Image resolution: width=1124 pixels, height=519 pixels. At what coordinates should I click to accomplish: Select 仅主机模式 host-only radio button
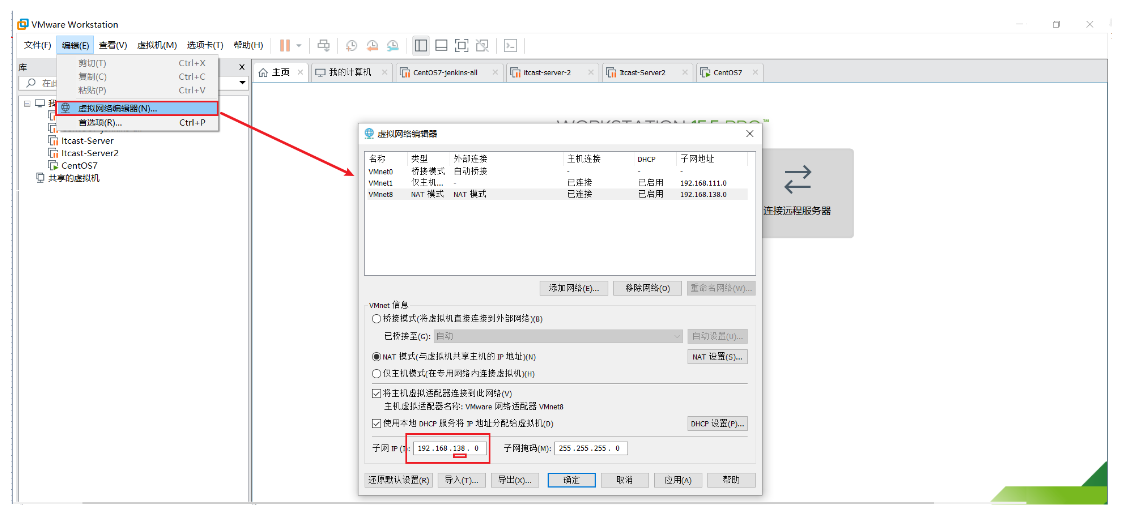point(377,373)
